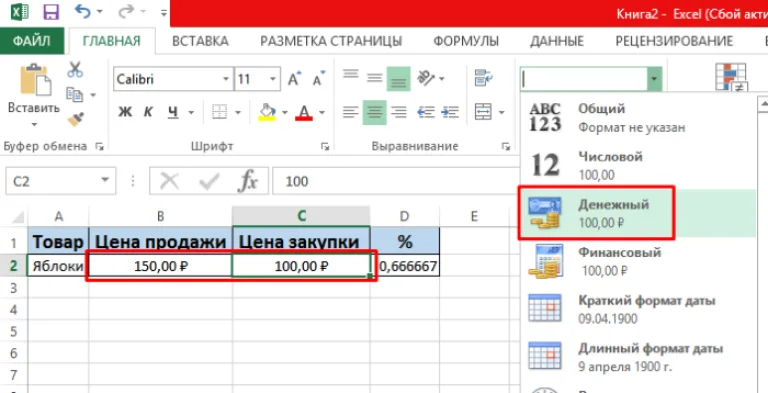This screenshot has height=393, width=768.
Task: Open the Буфер обмена dialog launcher
Action: click(x=99, y=146)
